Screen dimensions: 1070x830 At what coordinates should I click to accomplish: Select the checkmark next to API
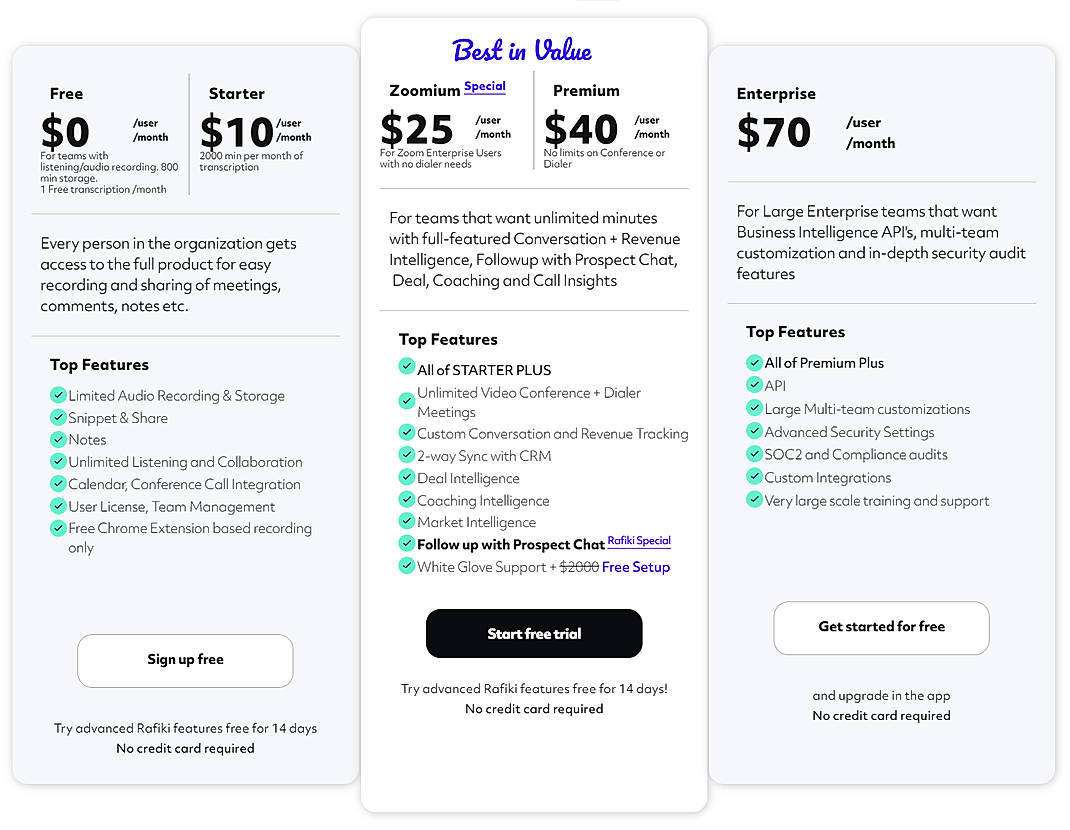pyautogui.click(x=754, y=385)
